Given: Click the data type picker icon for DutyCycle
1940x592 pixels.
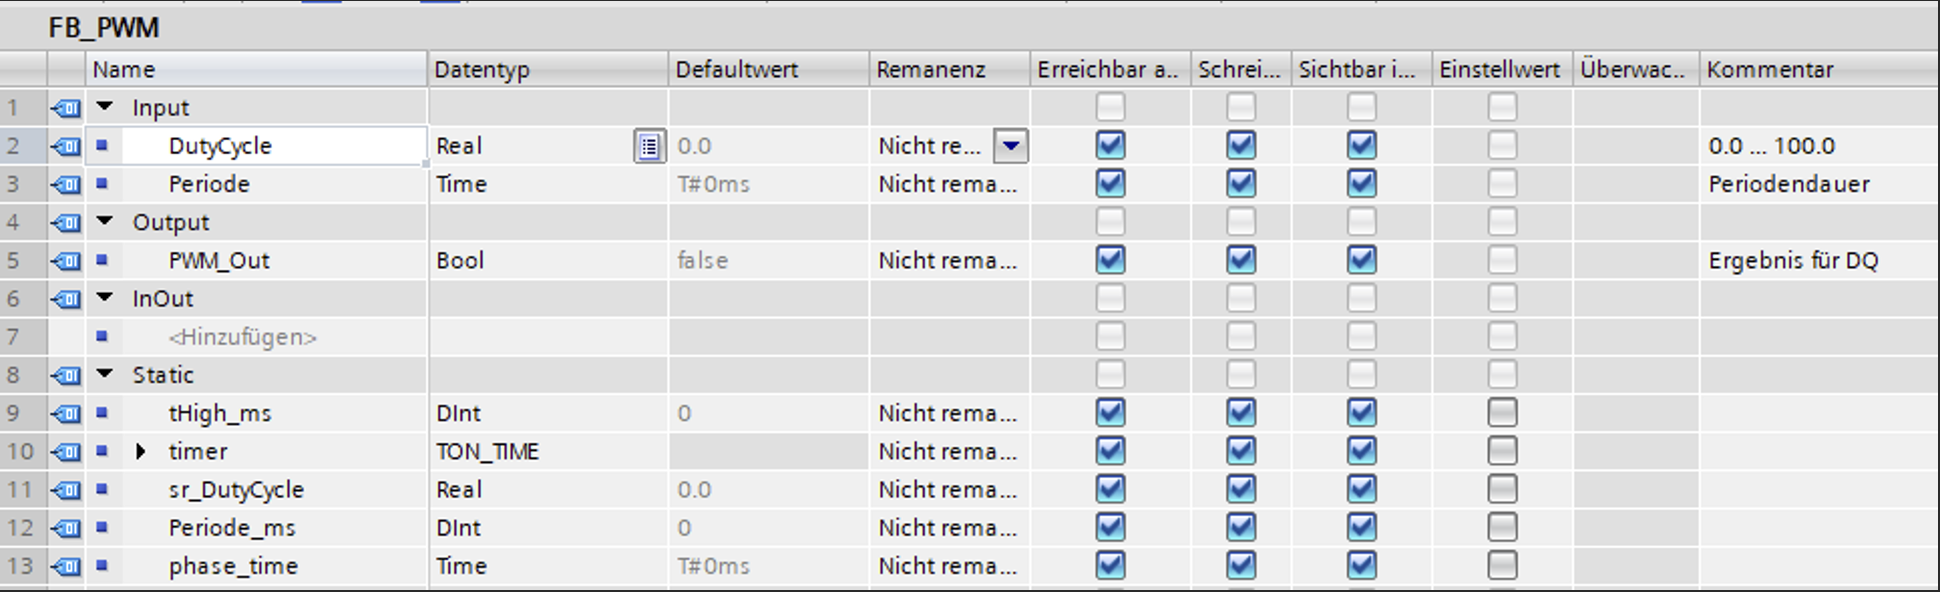Looking at the screenshot, I should (649, 147).
